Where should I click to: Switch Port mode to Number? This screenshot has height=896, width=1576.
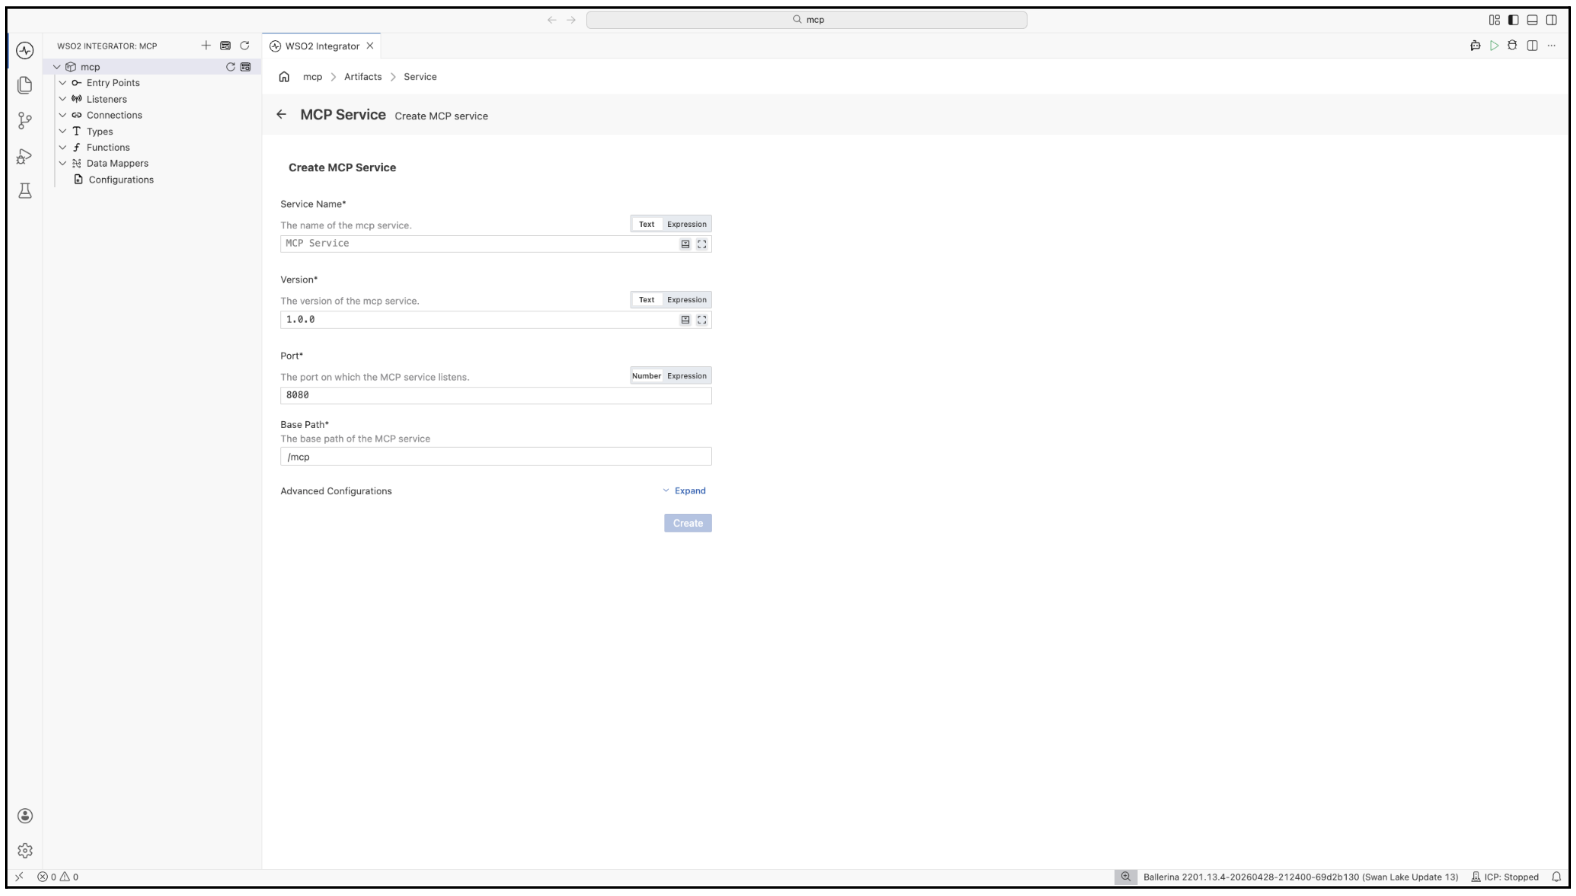[646, 376]
